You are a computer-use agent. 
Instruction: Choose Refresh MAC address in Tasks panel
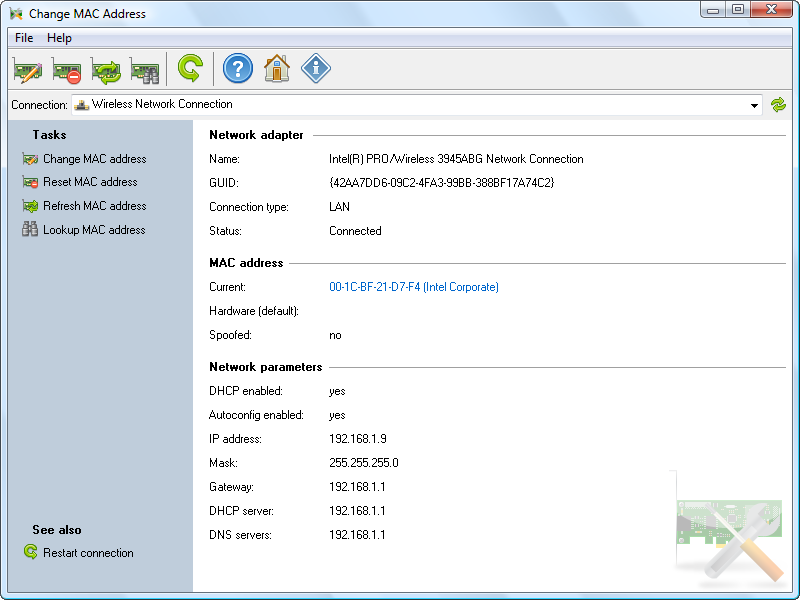coord(94,206)
